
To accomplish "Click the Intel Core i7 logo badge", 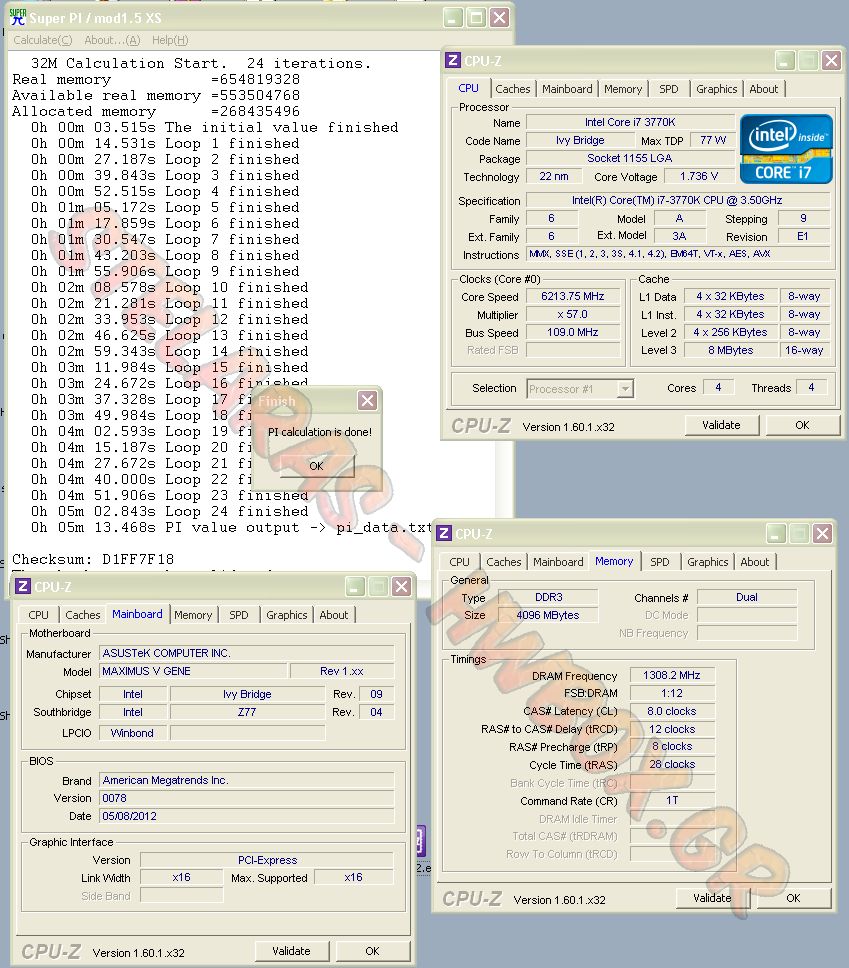I will 786,149.
